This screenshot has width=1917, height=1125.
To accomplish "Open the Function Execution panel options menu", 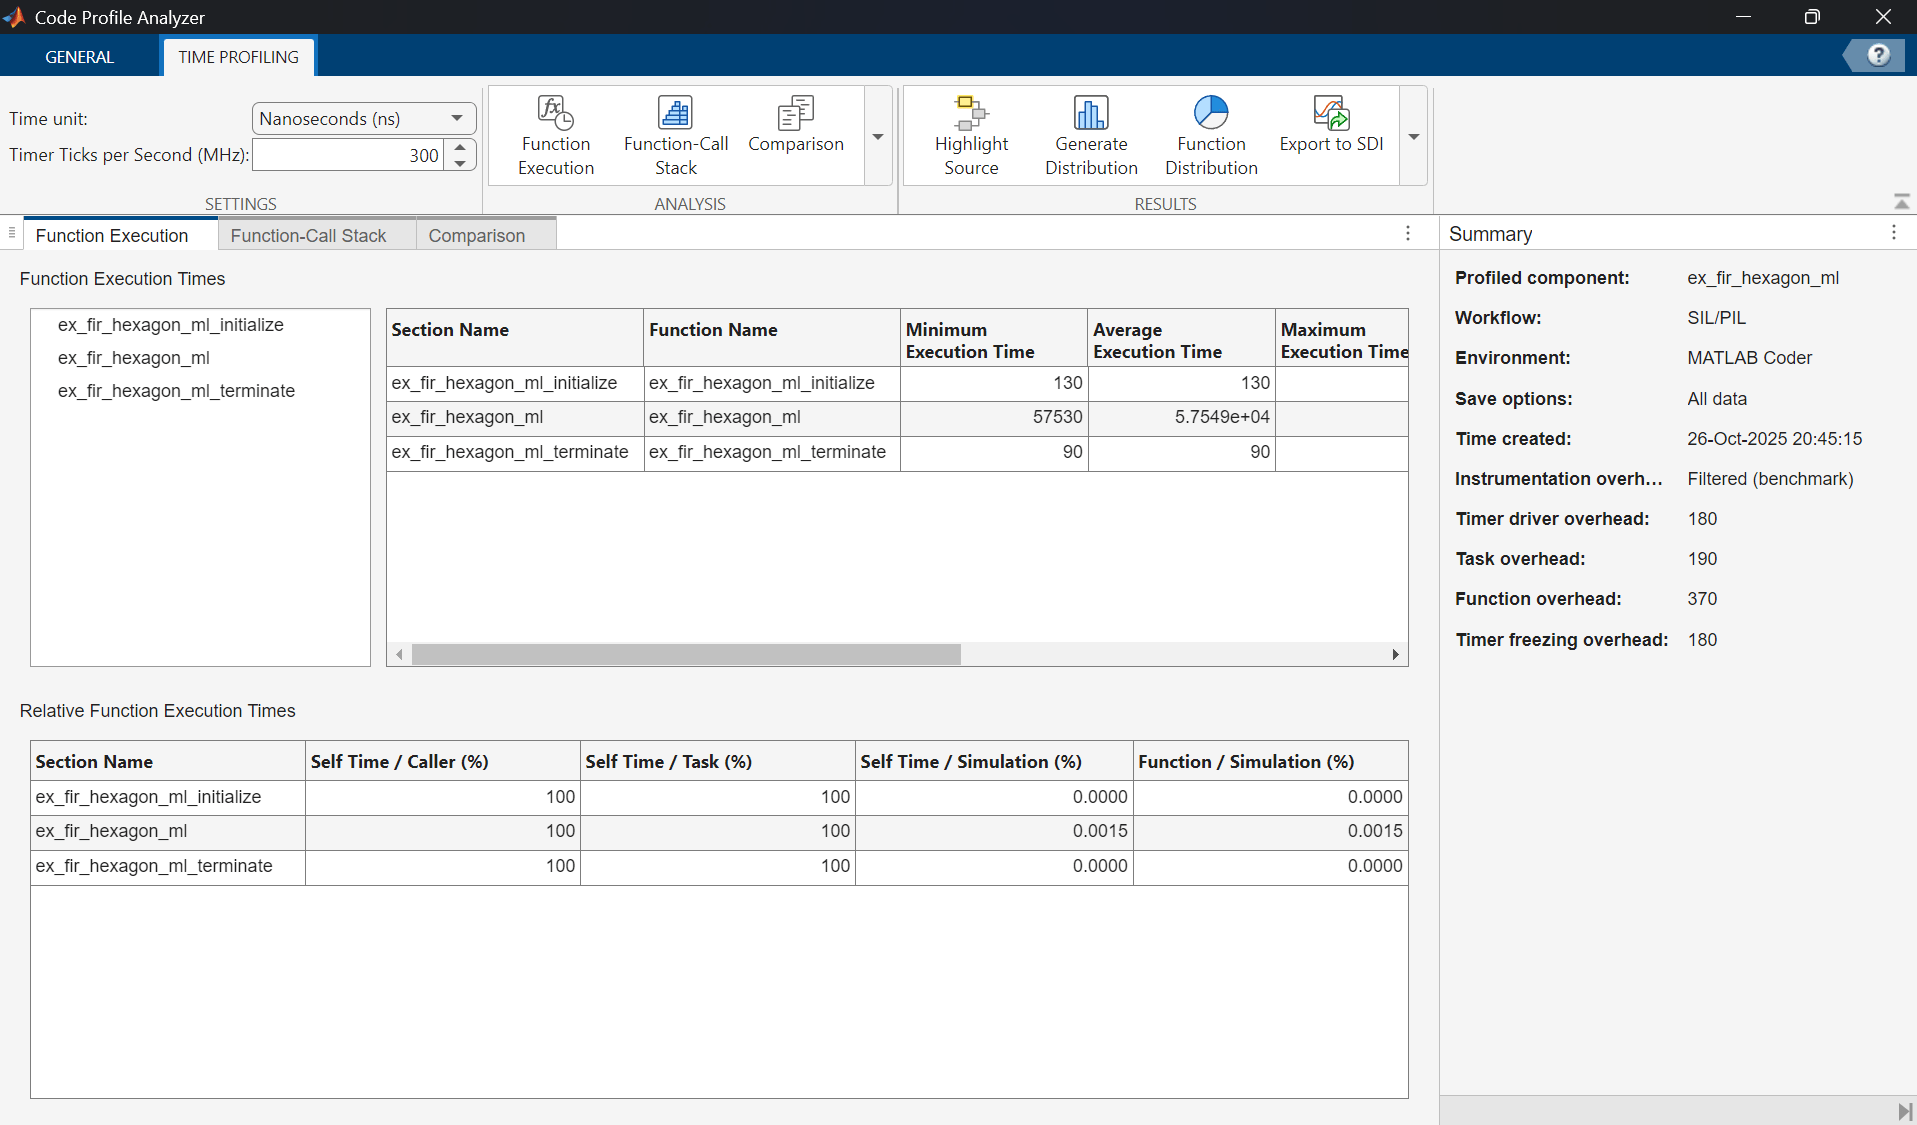I will point(1407,233).
